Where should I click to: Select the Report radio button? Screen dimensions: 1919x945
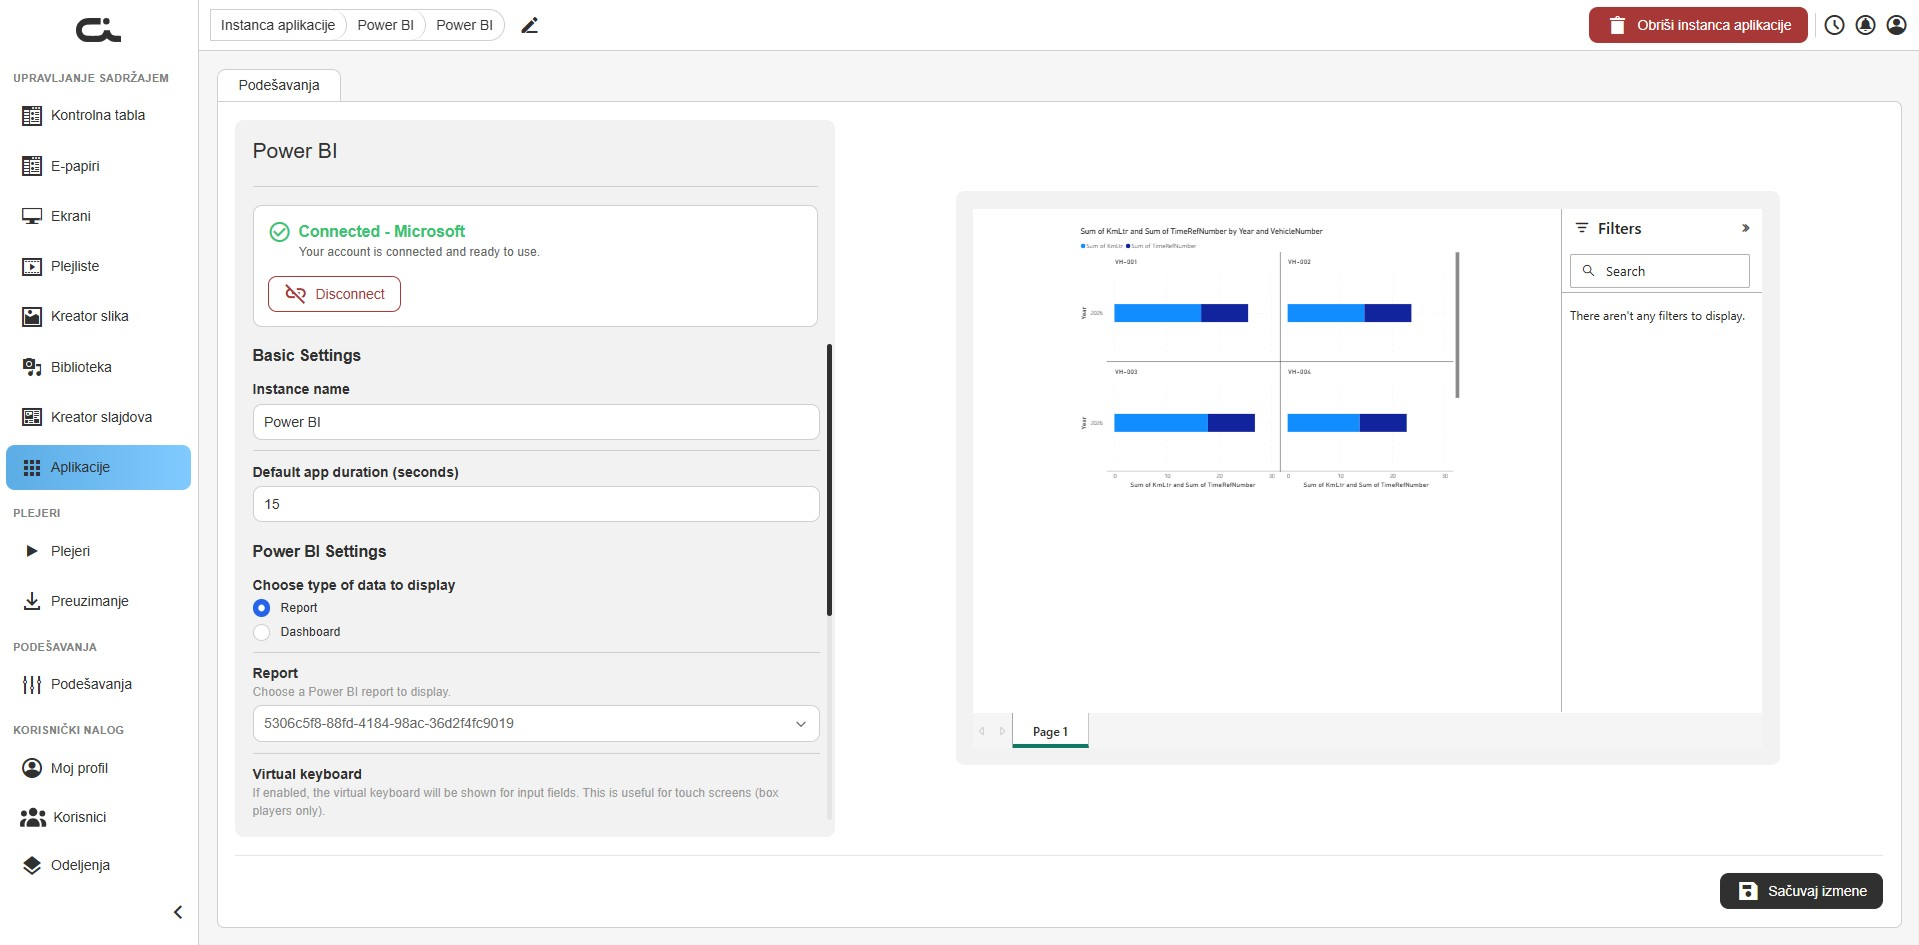pos(262,608)
